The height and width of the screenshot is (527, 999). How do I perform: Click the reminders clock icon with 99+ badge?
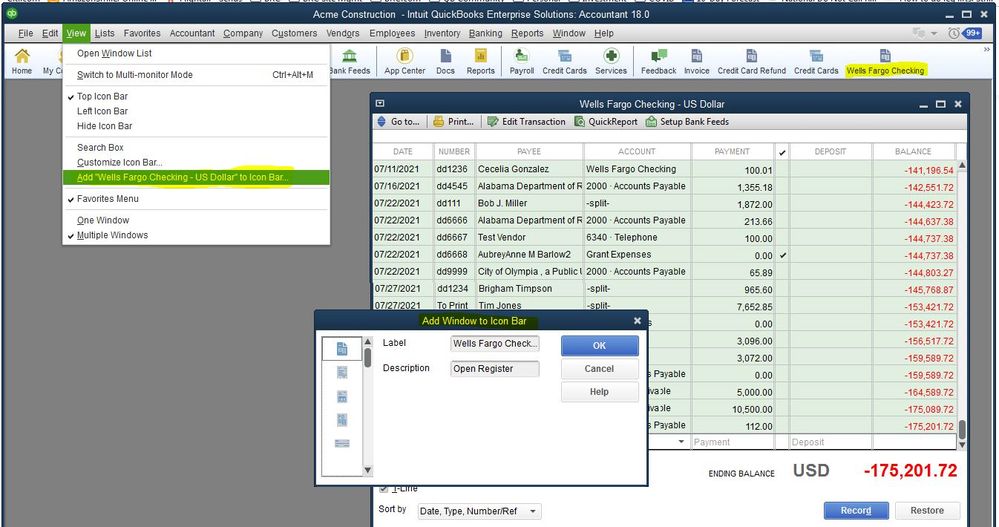click(x=965, y=33)
